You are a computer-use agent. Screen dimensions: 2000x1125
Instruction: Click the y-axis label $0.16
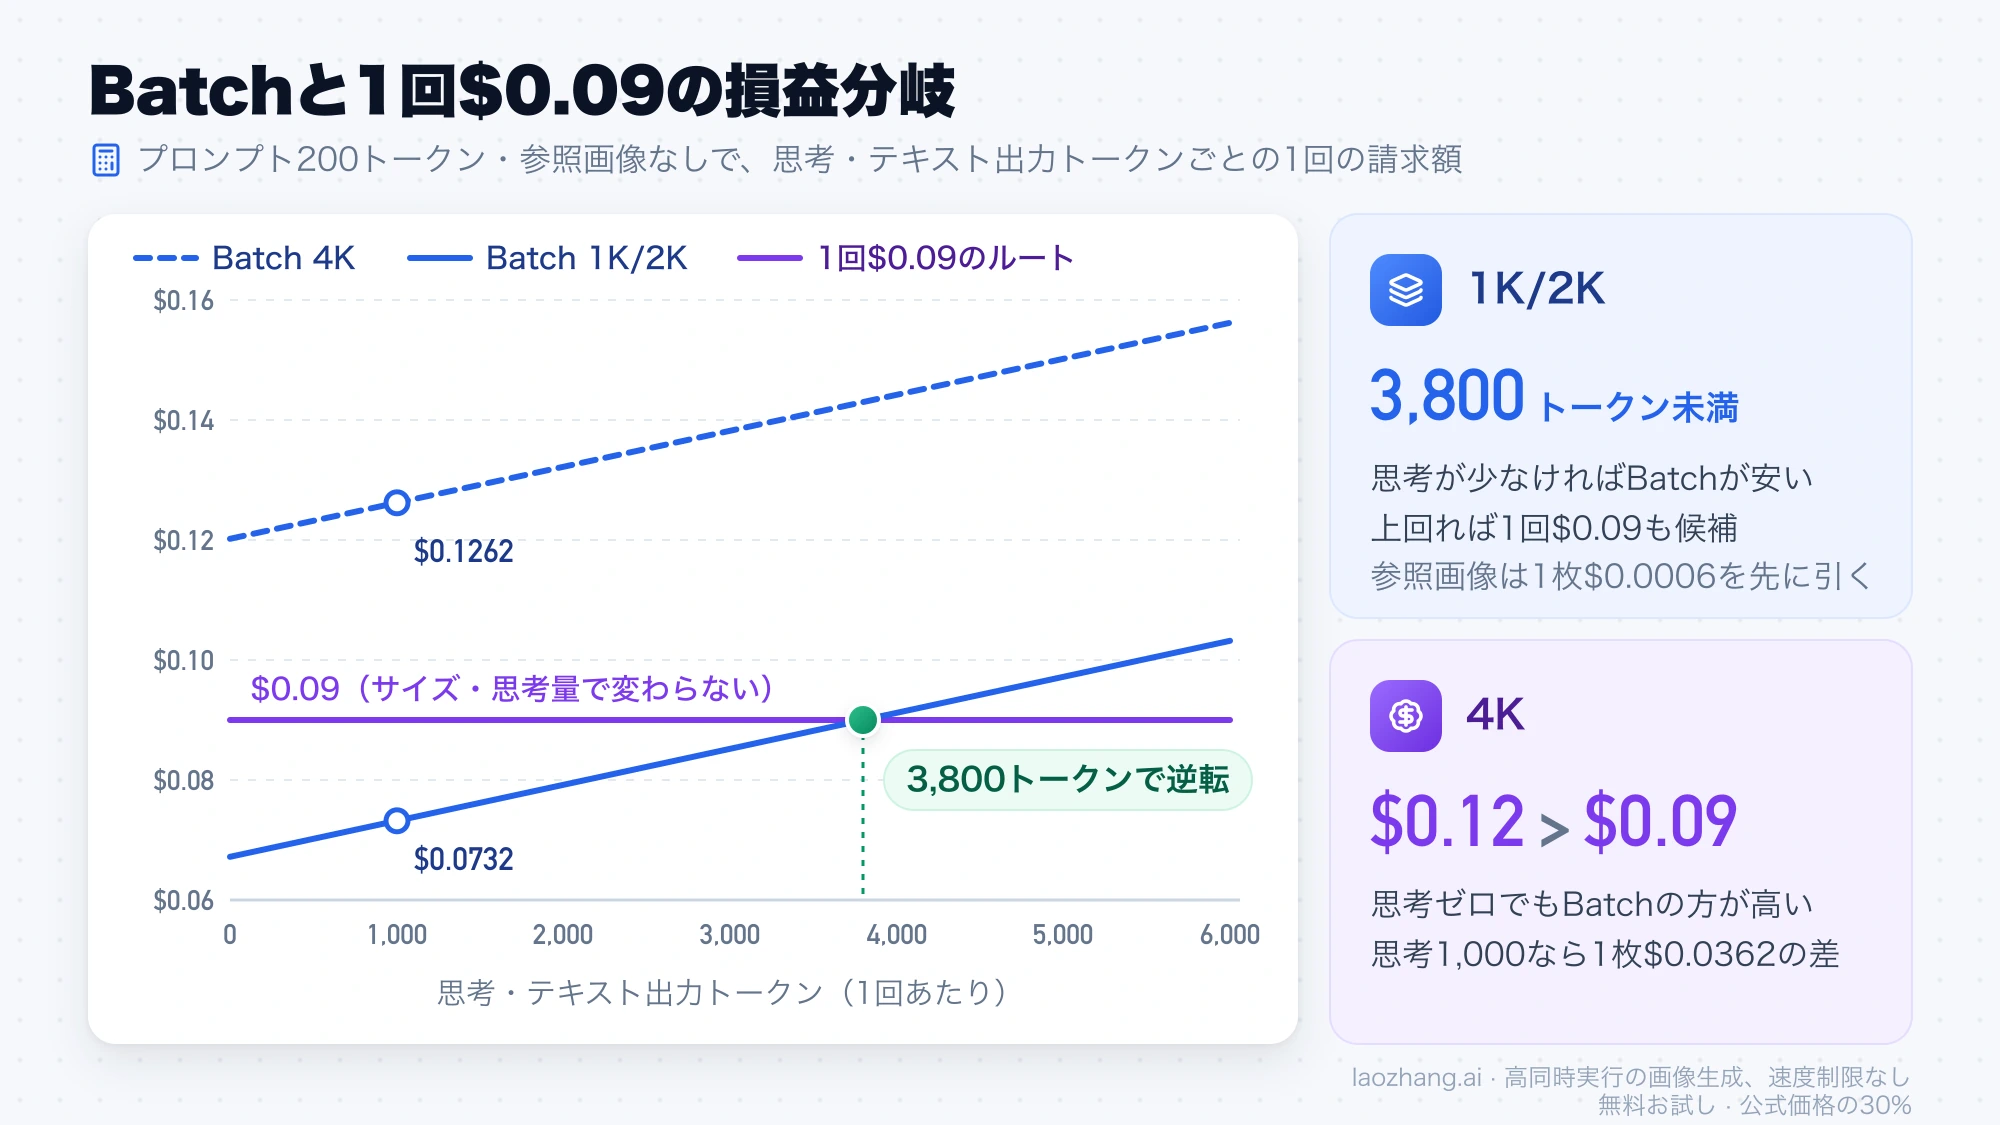tap(183, 301)
